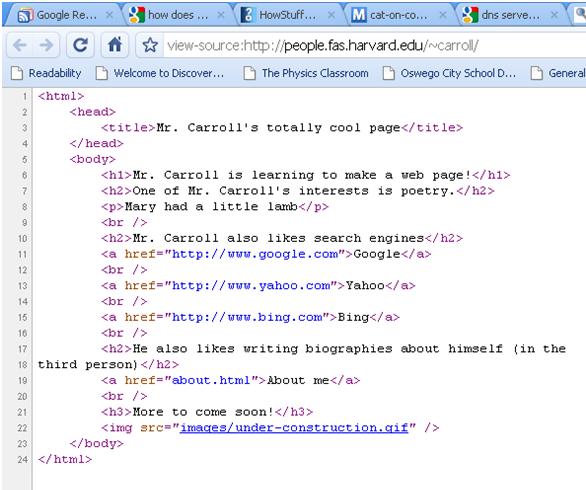
Task: Click the closing </head> tag
Action: [96, 143]
